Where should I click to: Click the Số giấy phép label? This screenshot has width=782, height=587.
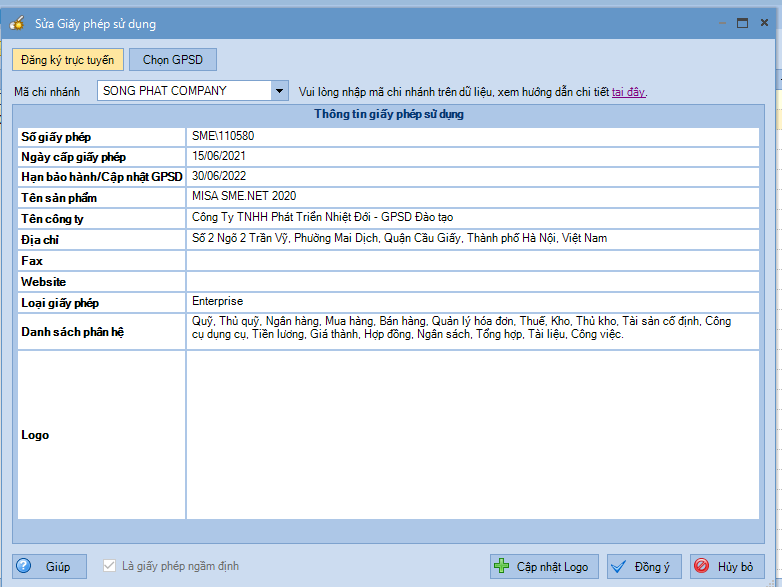(x=56, y=137)
